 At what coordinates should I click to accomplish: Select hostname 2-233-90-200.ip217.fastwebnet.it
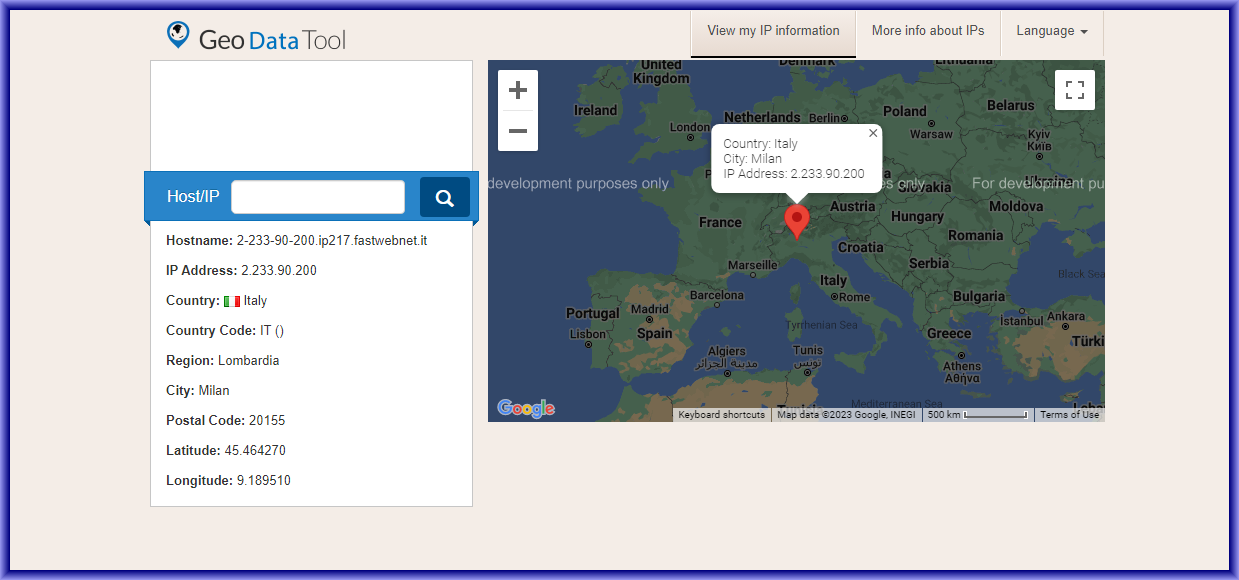[332, 241]
